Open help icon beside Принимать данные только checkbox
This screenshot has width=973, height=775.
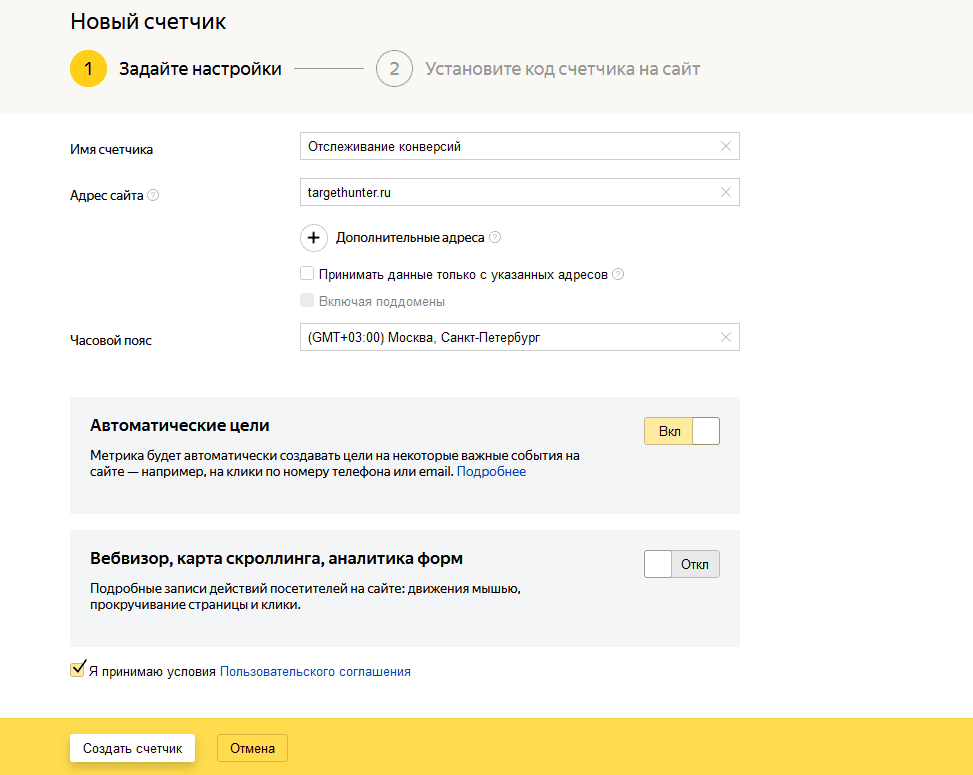(618, 274)
